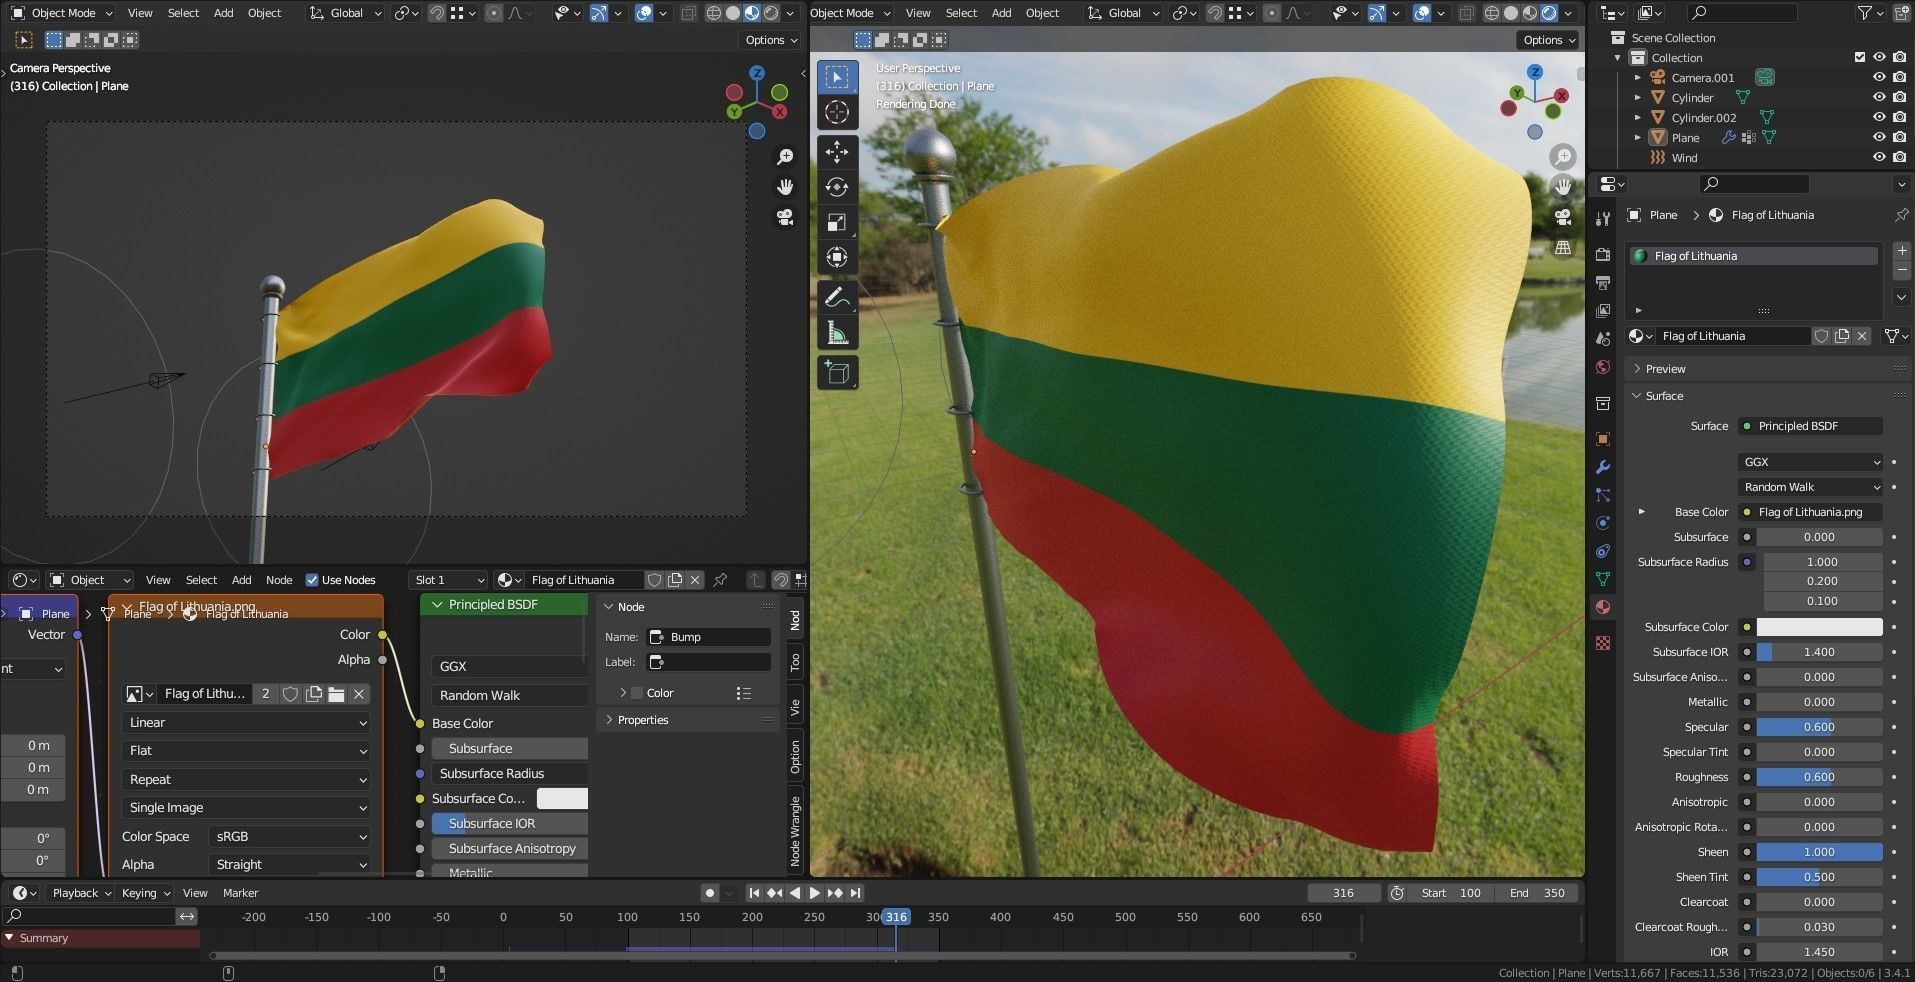Open the sRGB Color Space dropdown
The height and width of the screenshot is (982, 1915).
(x=288, y=837)
